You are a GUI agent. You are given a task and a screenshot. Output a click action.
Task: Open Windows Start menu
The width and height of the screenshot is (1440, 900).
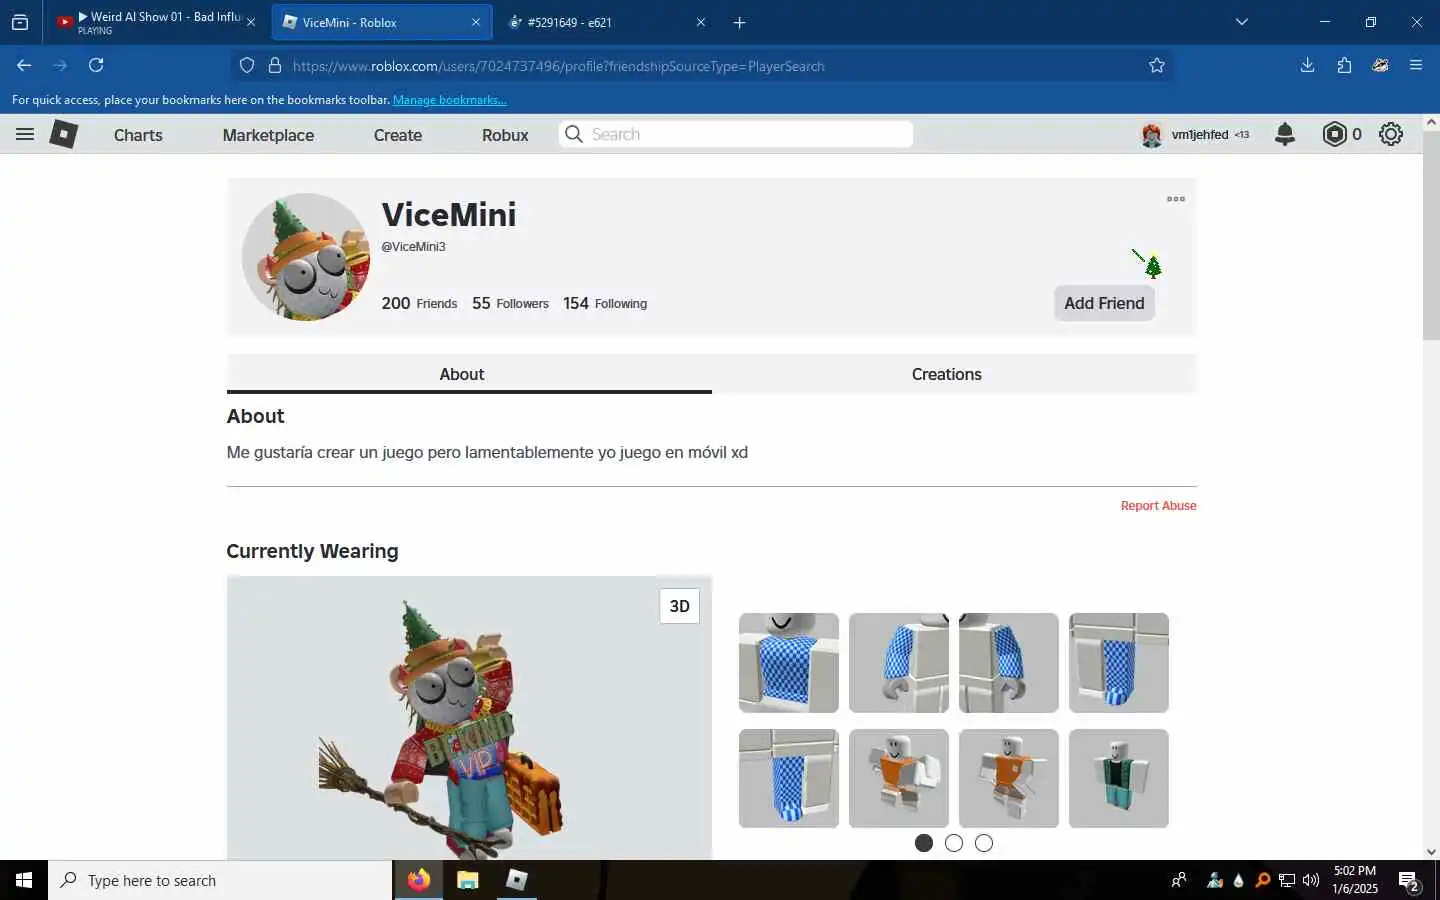click(x=24, y=880)
